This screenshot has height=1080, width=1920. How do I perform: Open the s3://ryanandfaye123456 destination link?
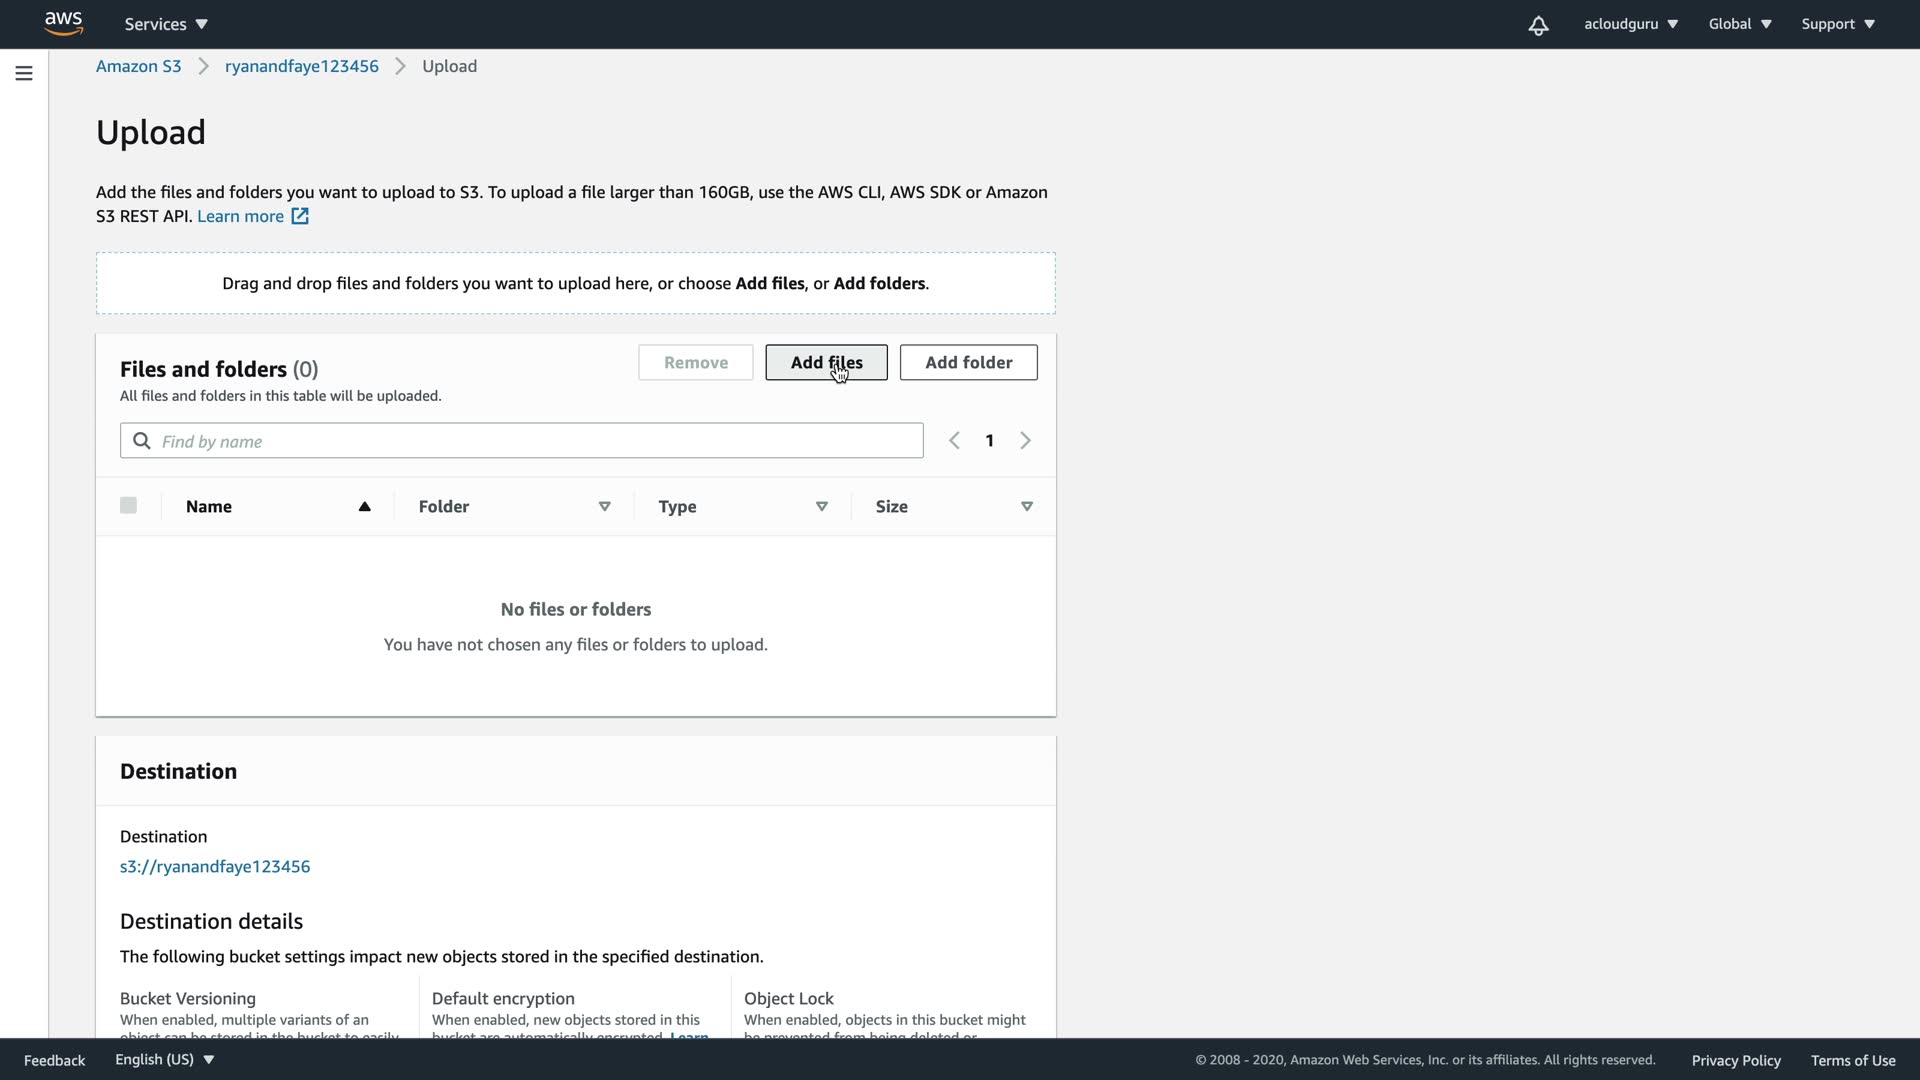click(215, 866)
